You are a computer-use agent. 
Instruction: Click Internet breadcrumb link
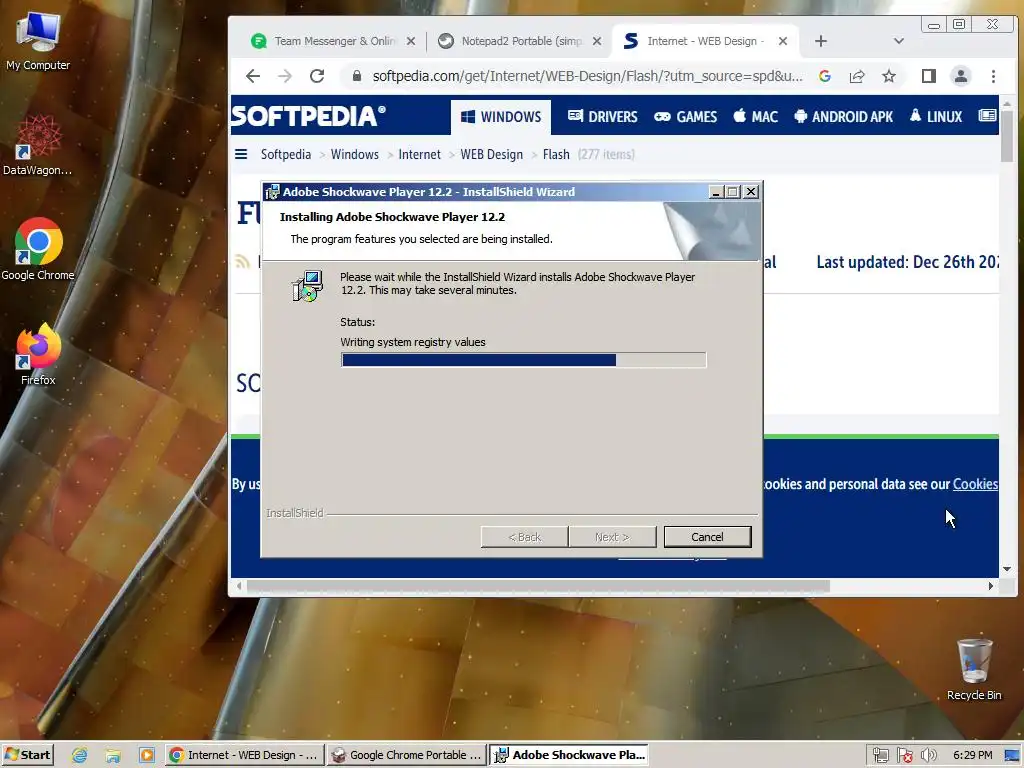[419, 155]
